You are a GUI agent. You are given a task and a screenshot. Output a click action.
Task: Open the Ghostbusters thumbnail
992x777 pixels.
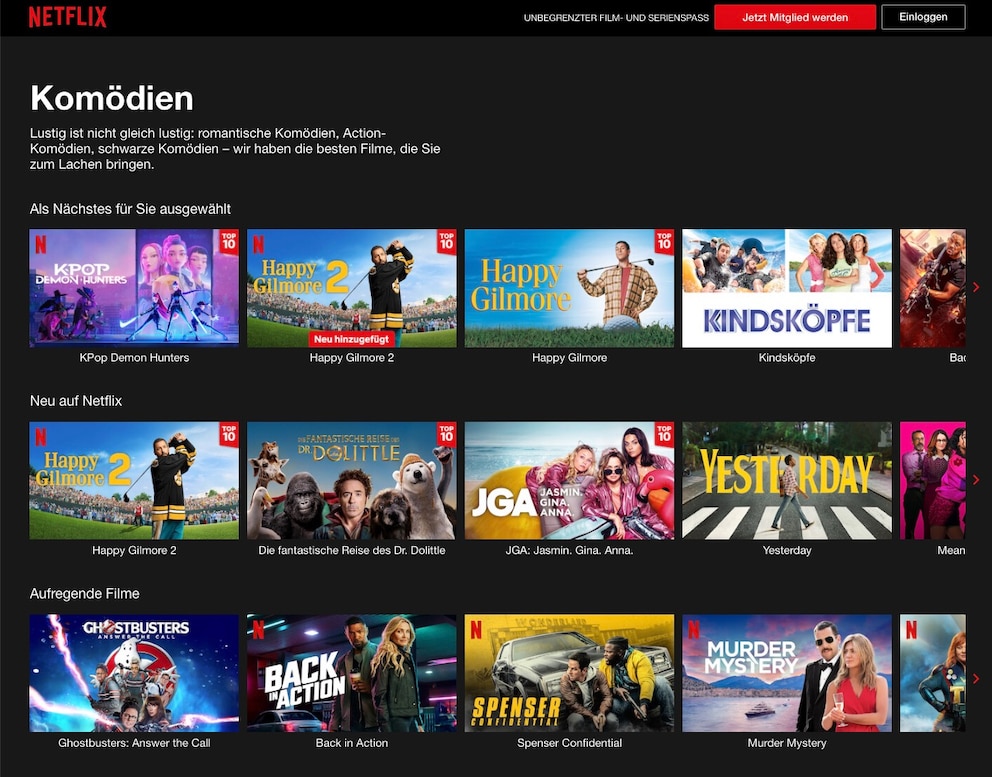click(x=134, y=673)
